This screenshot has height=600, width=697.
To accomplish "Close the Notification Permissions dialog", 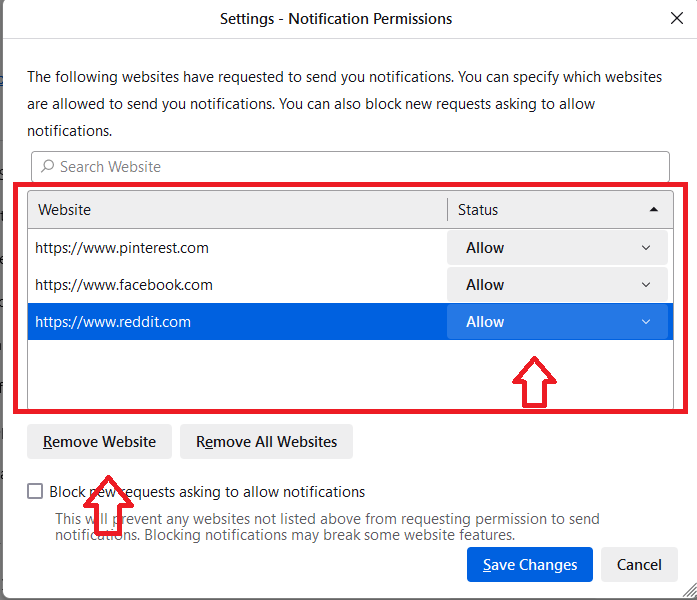I will tap(677, 19).
